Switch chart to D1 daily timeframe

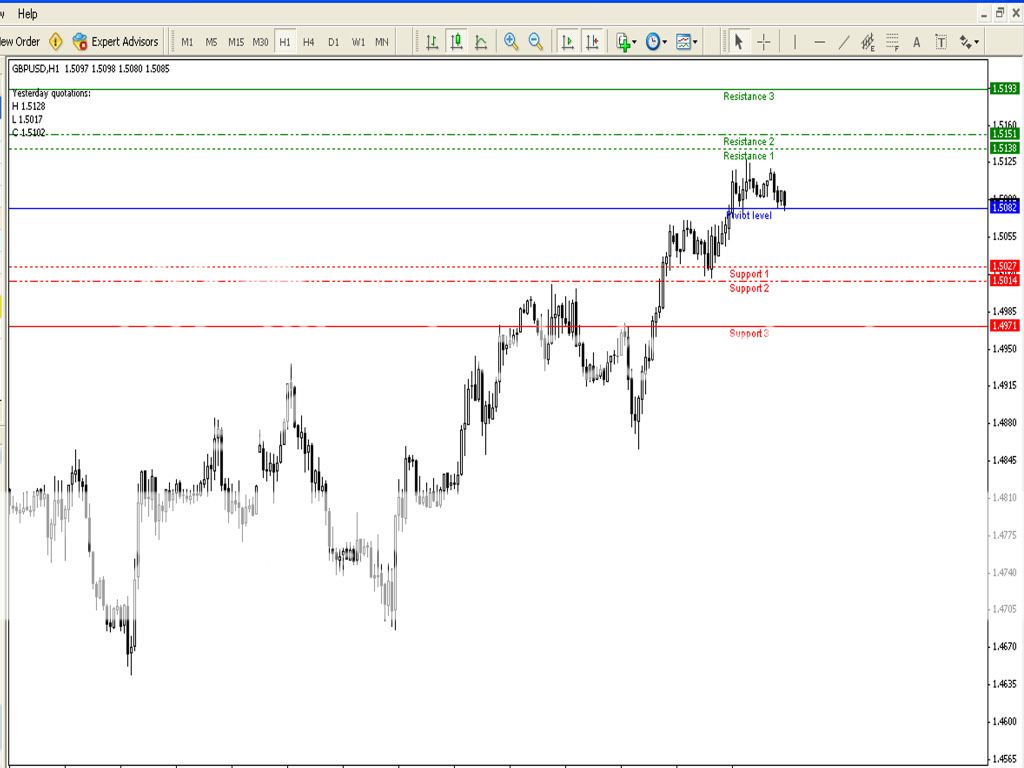(334, 42)
